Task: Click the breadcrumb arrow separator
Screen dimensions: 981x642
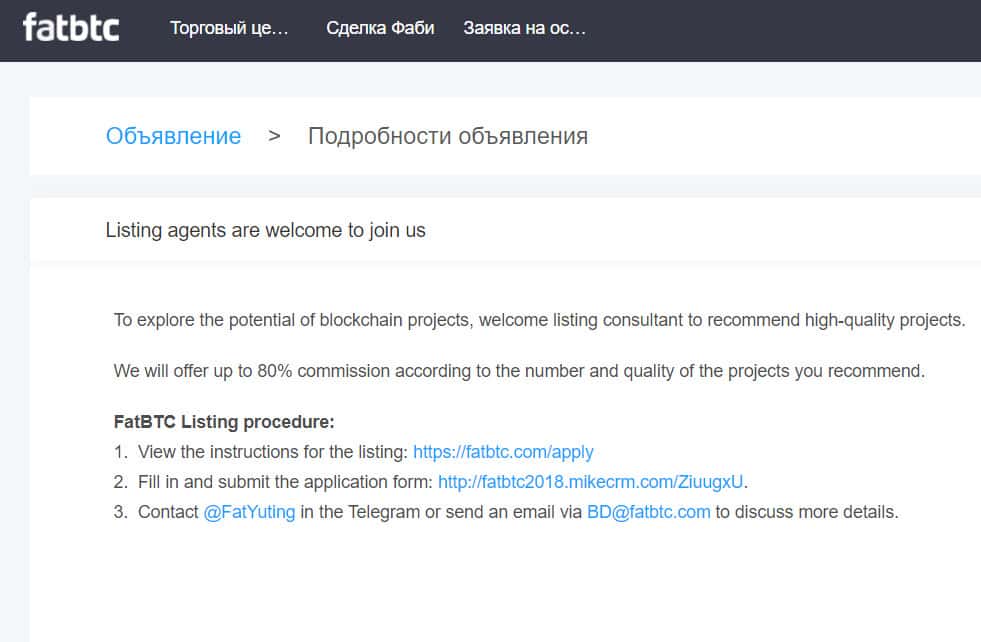Action: click(274, 136)
